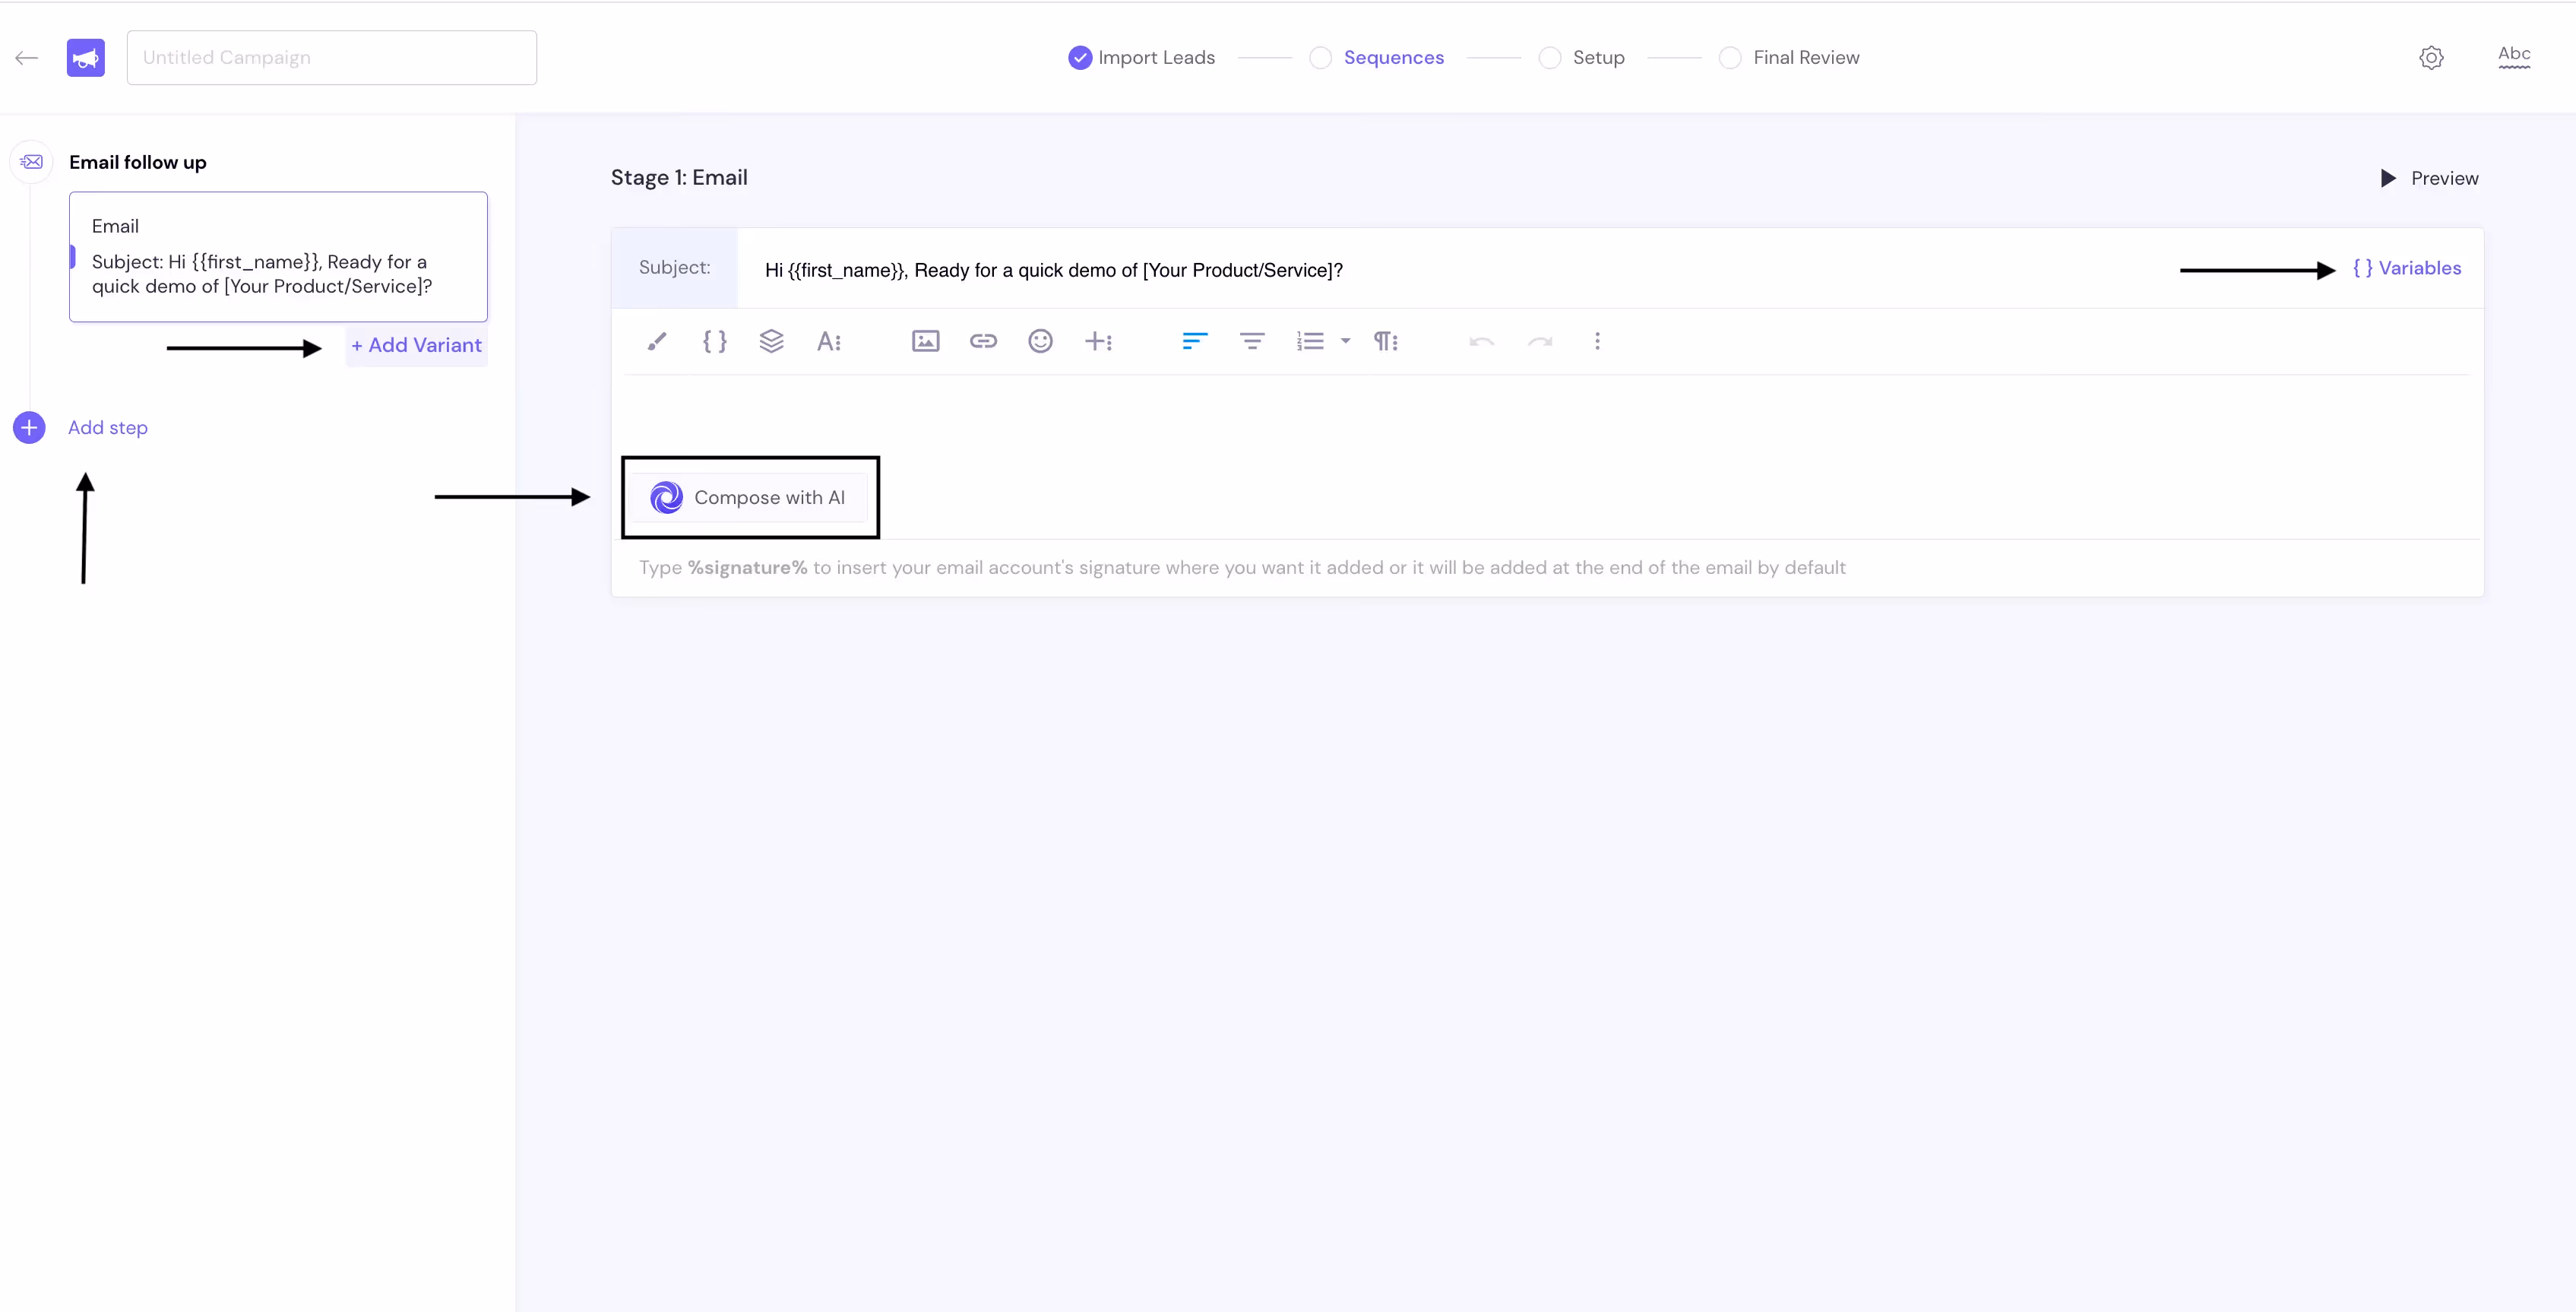
Task: Click the center align icon
Action: pos(1252,341)
